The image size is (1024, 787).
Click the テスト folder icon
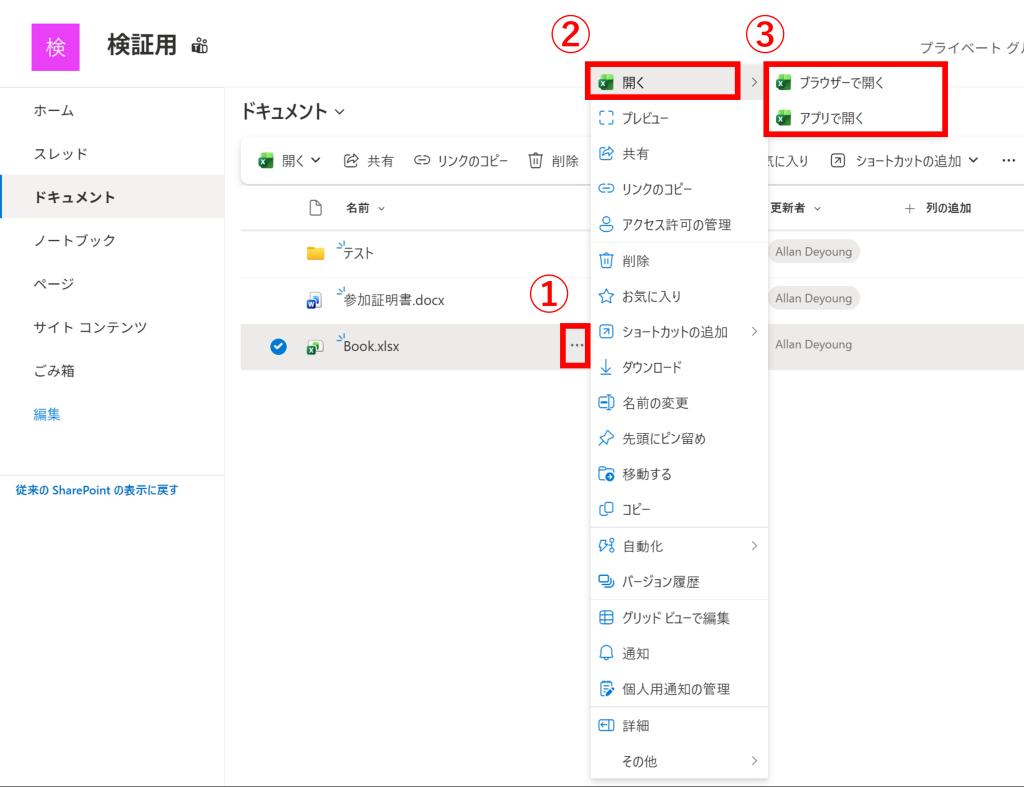click(315, 253)
